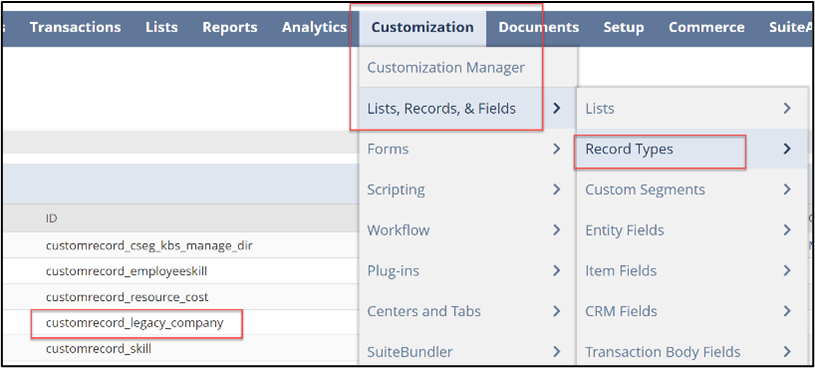Expand arrow beside Lists, Records, & Fields
The image size is (815, 368).
pos(557,108)
